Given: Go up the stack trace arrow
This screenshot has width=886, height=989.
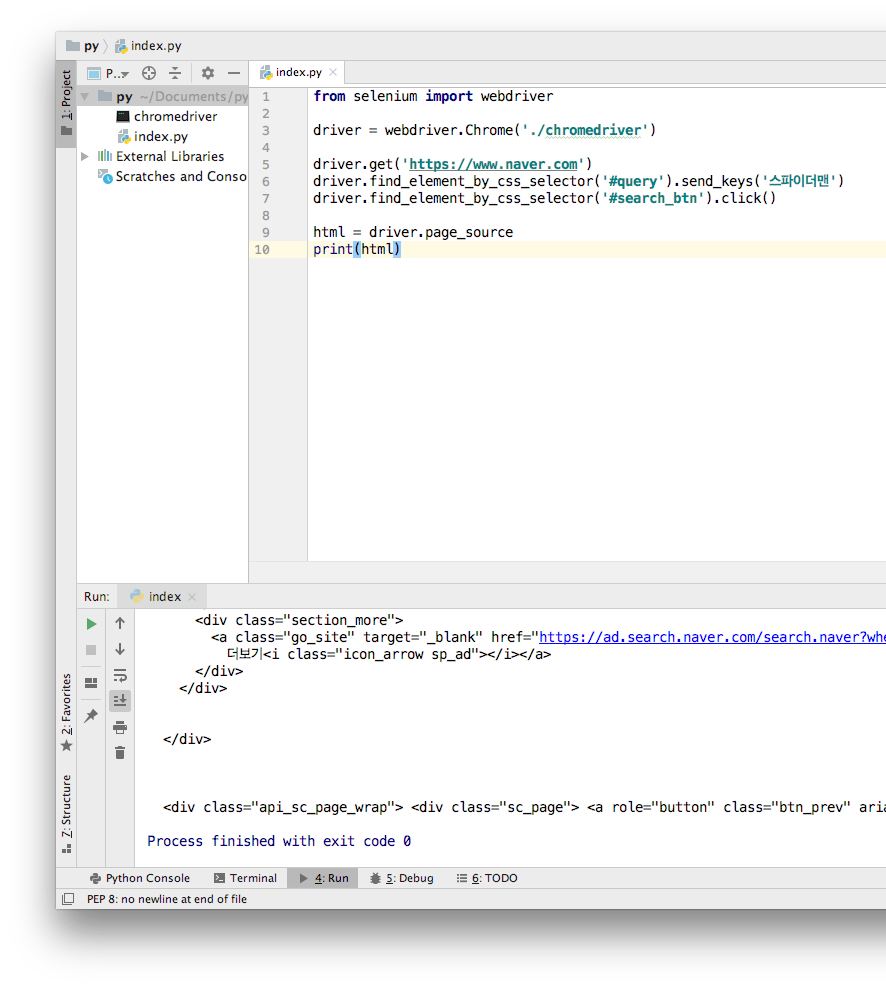Looking at the screenshot, I should coord(120,623).
